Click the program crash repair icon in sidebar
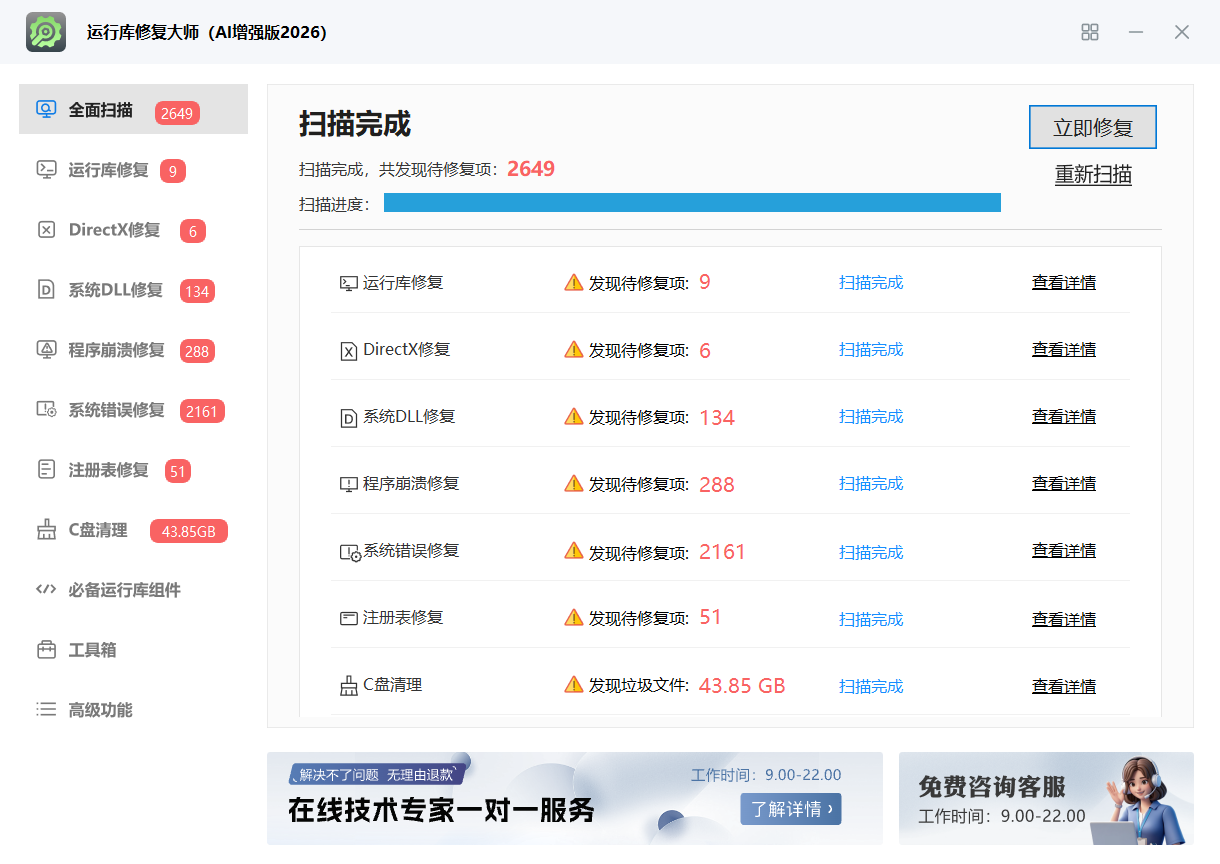This screenshot has width=1220, height=864. click(46, 350)
